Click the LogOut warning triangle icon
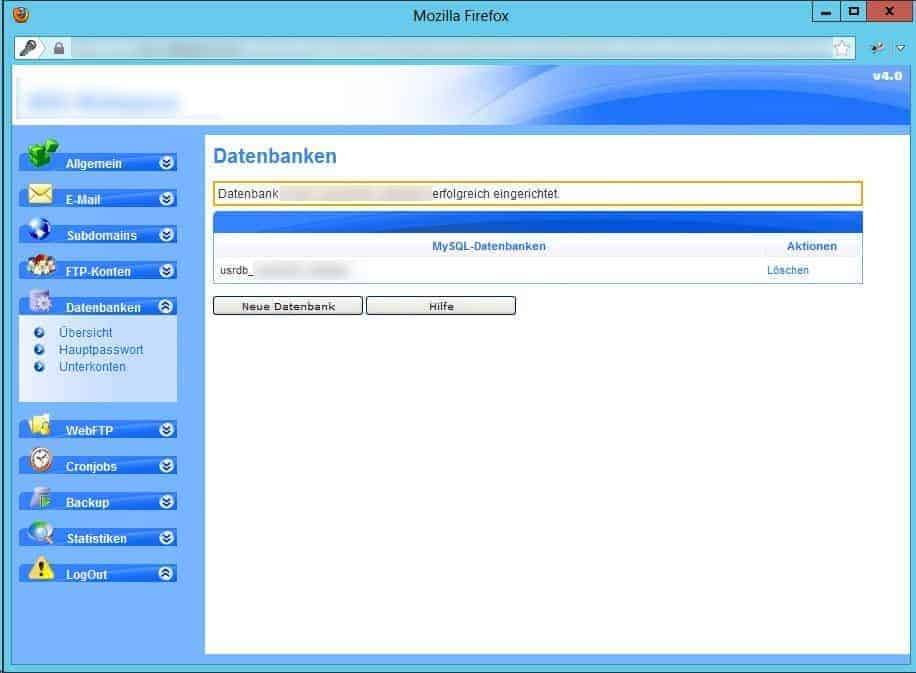 40,569
